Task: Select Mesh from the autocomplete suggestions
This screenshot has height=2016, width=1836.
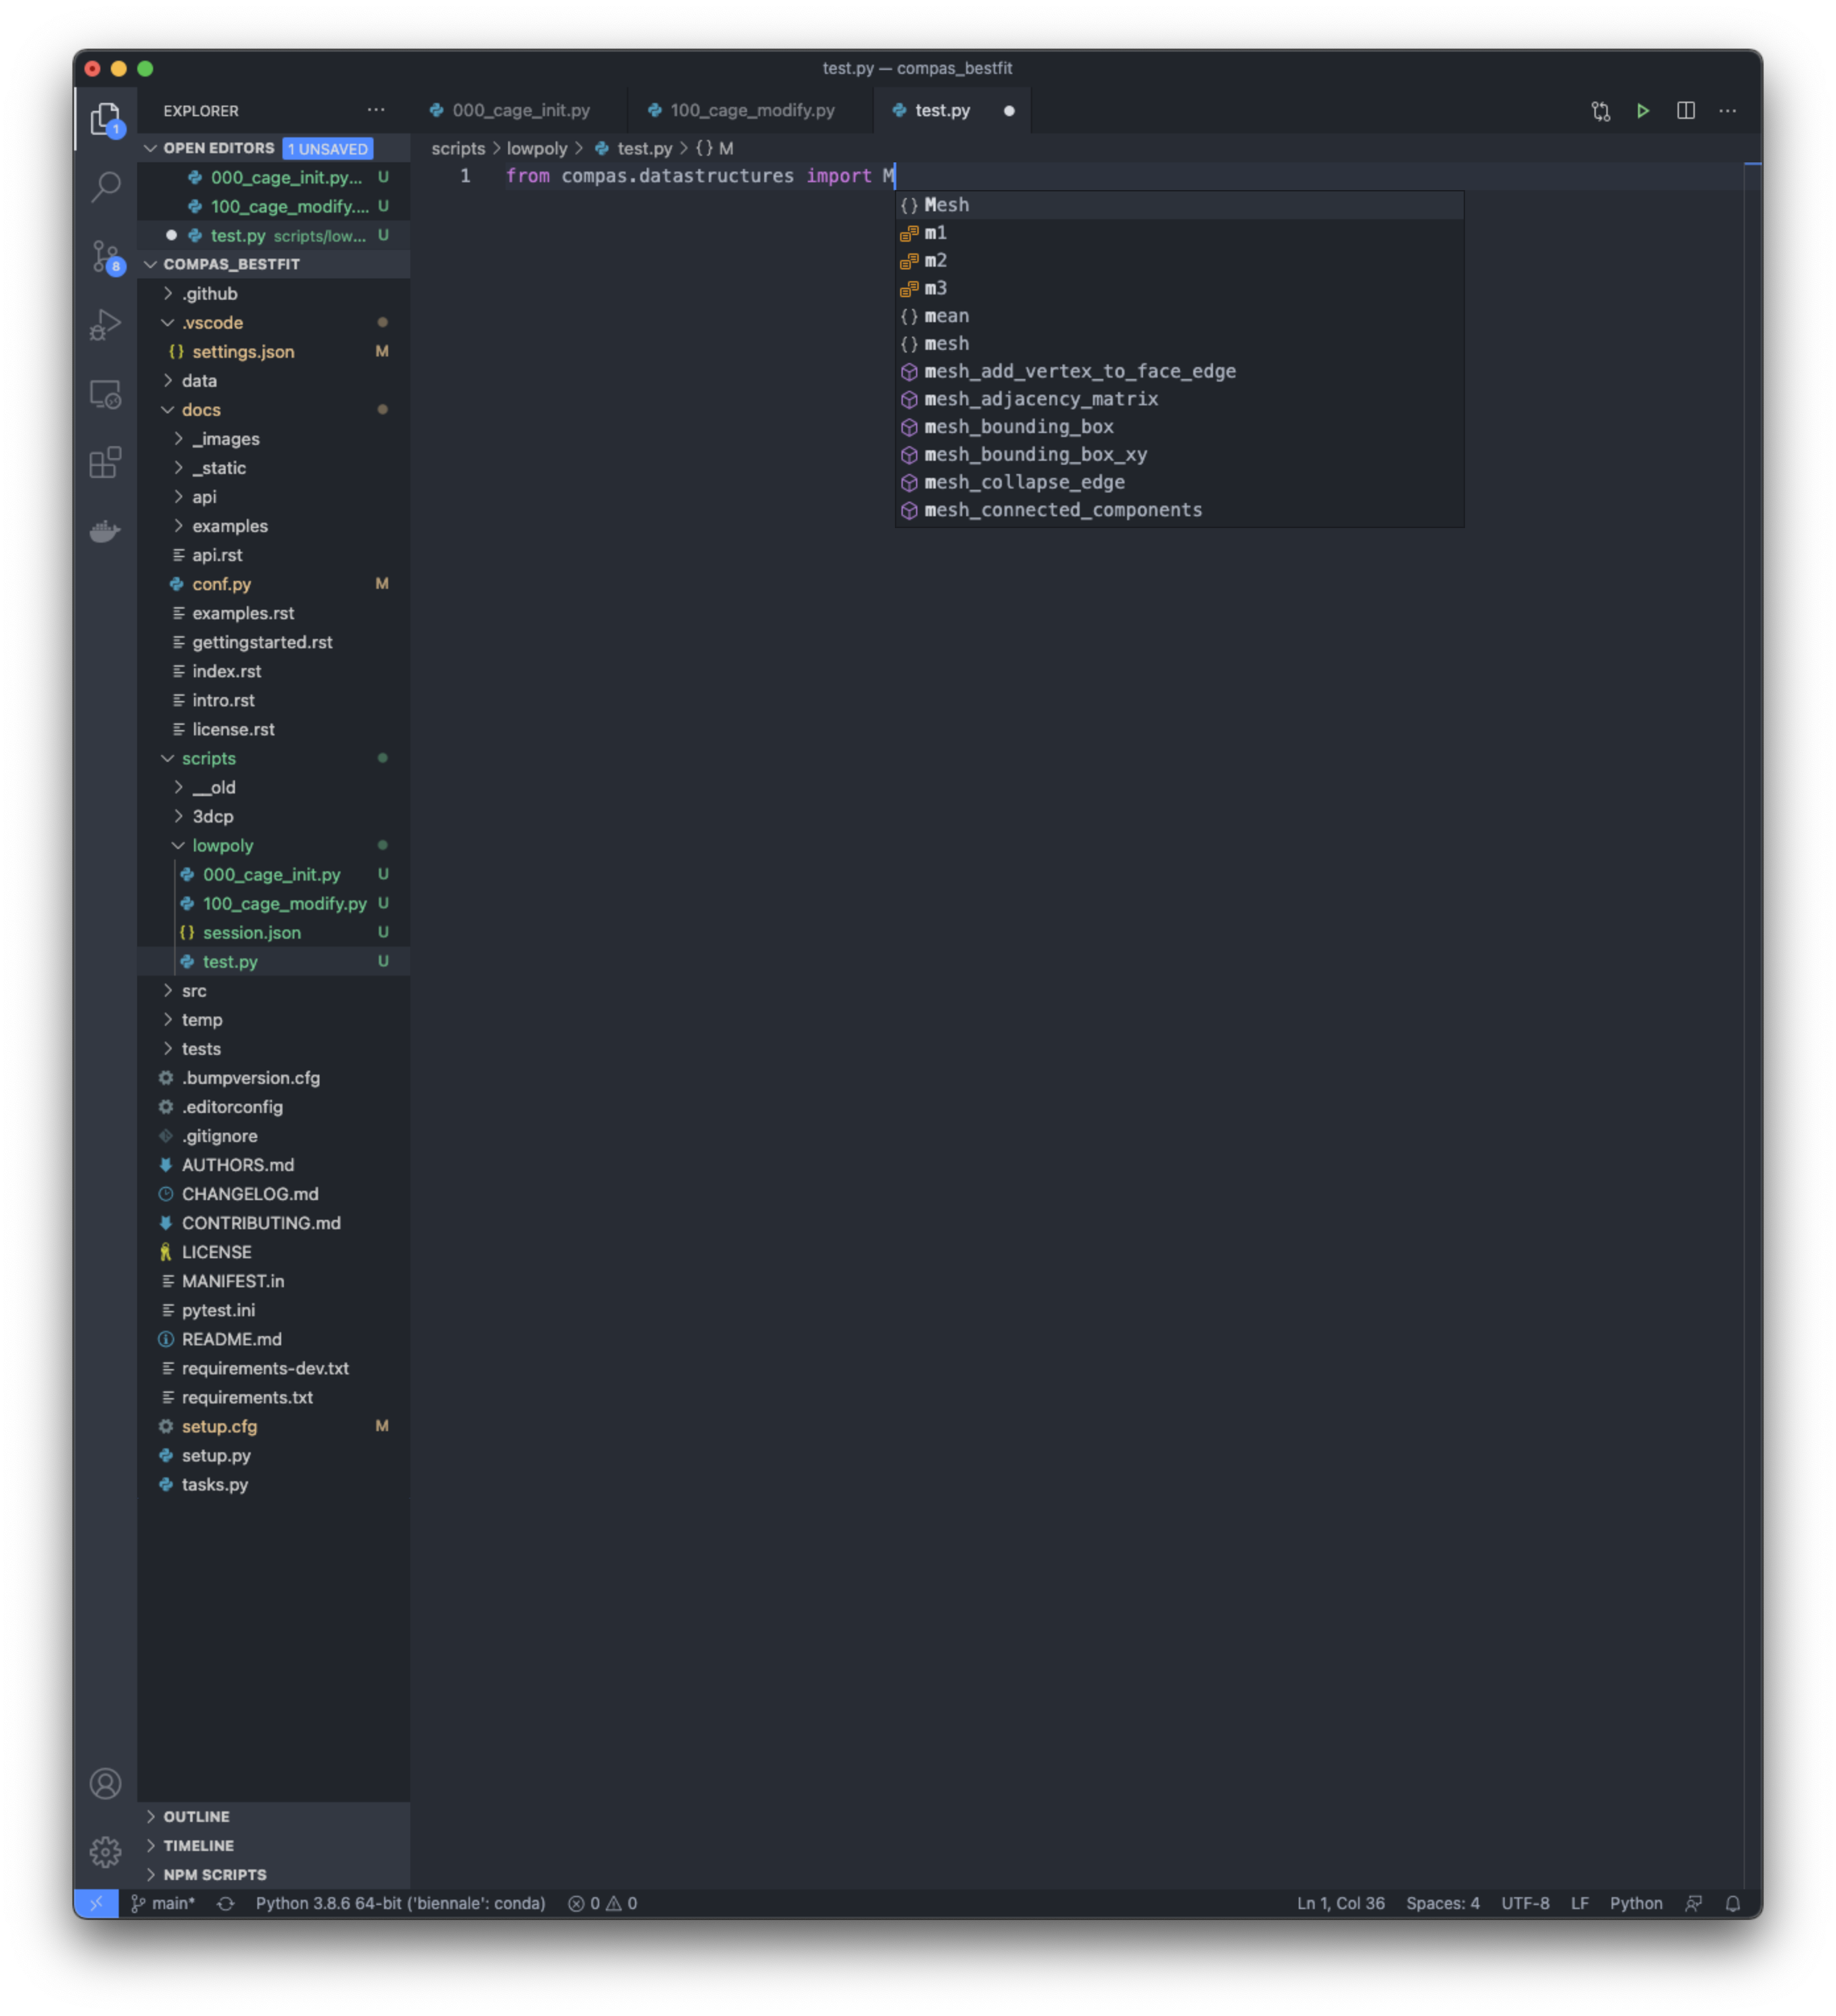Action: click(946, 204)
